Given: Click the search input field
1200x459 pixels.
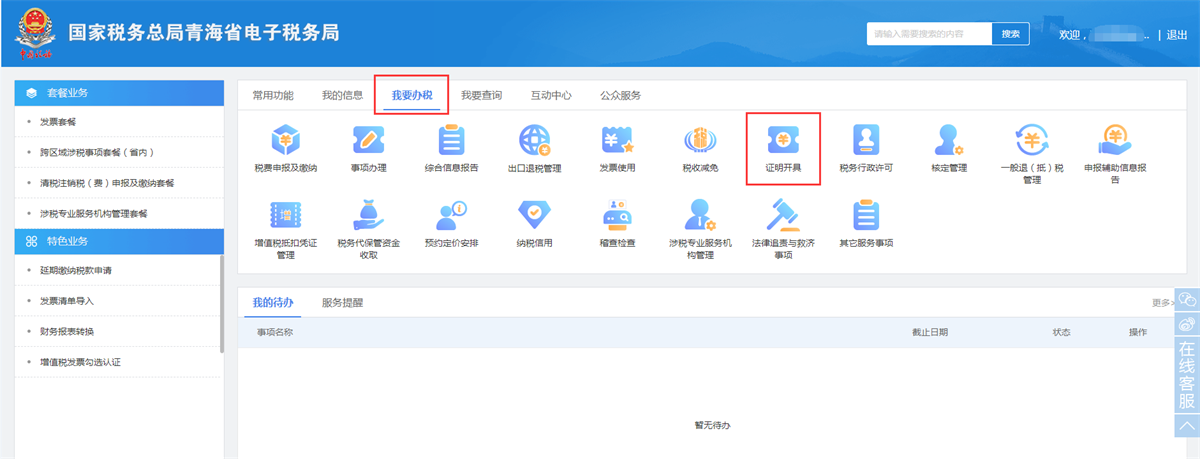Looking at the screenshot, I should 928,34.
